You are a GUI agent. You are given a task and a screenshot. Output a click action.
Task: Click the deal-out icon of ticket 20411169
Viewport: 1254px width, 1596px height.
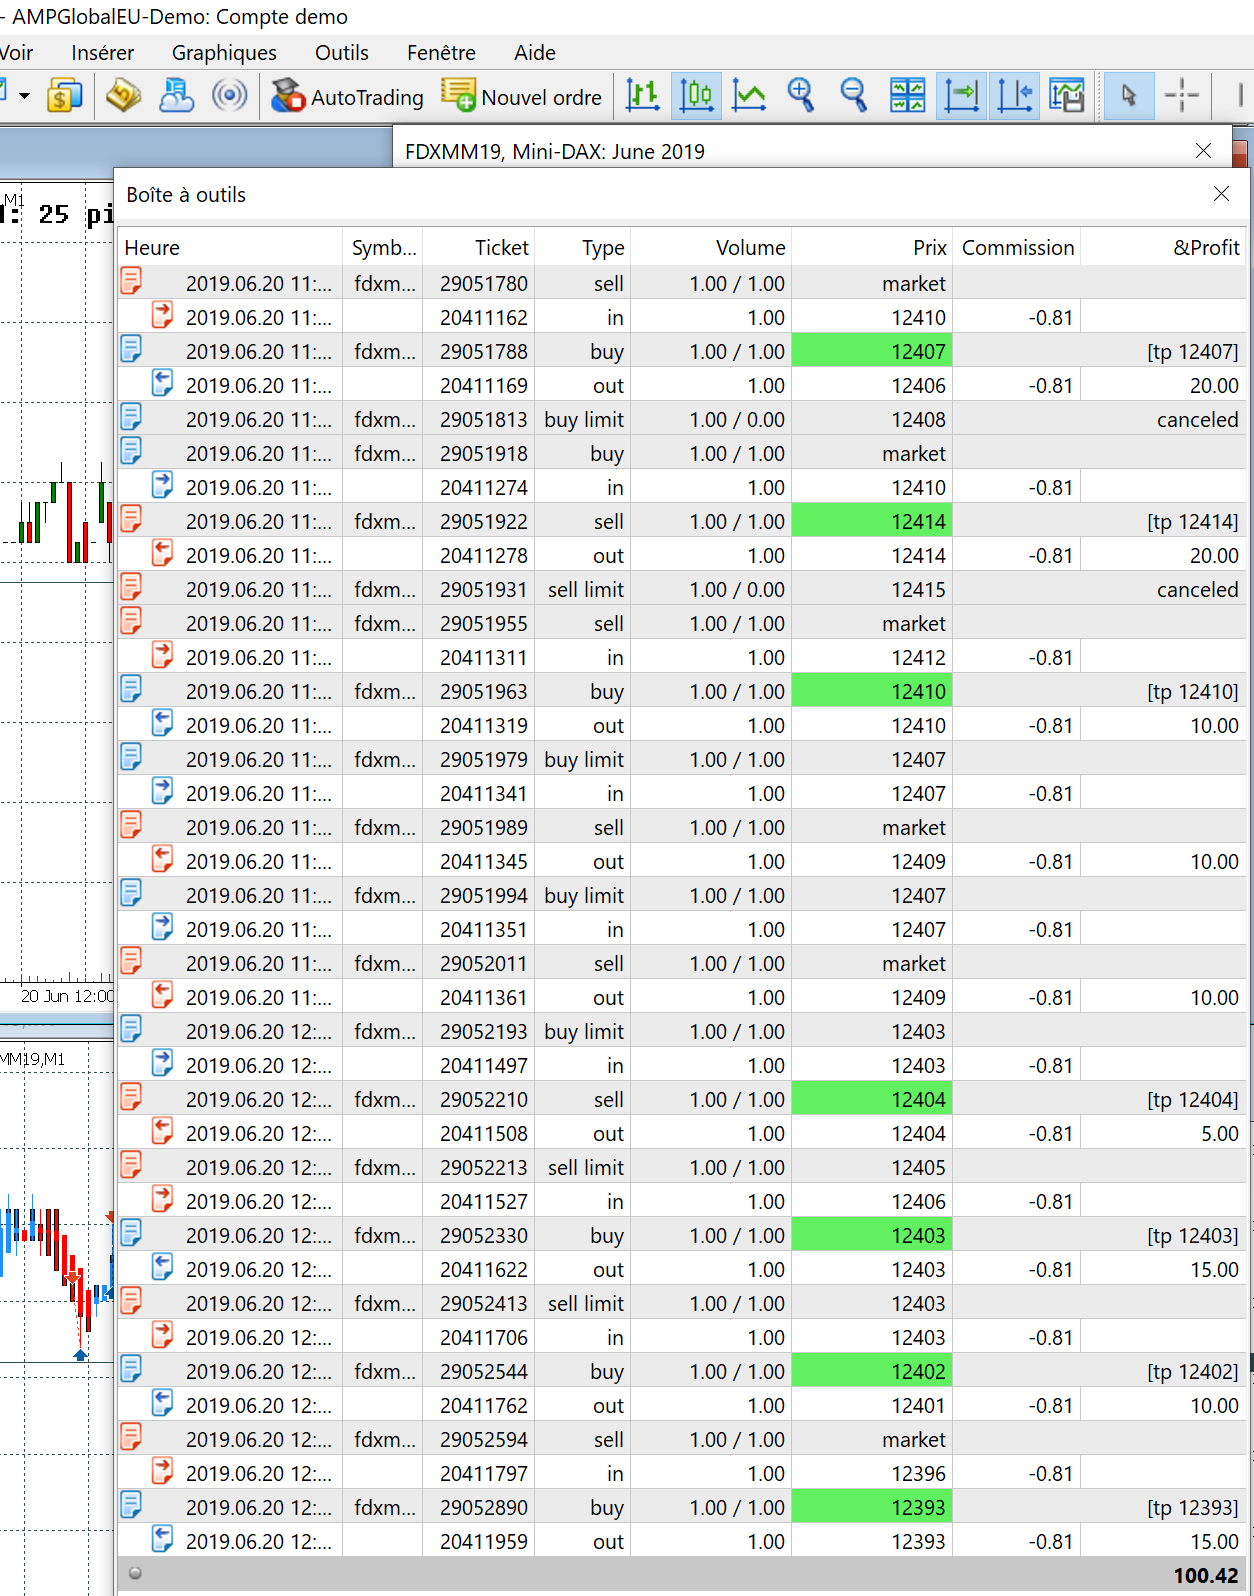[162, 383]
